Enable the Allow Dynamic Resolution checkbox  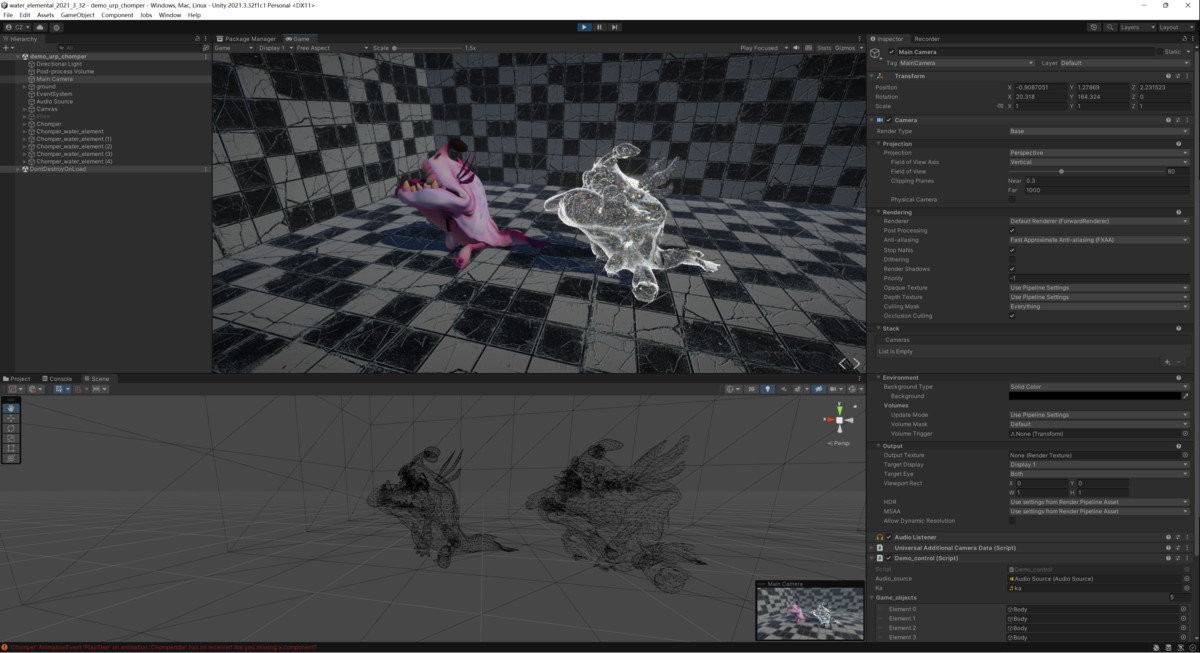click(x=1012, y=521)
